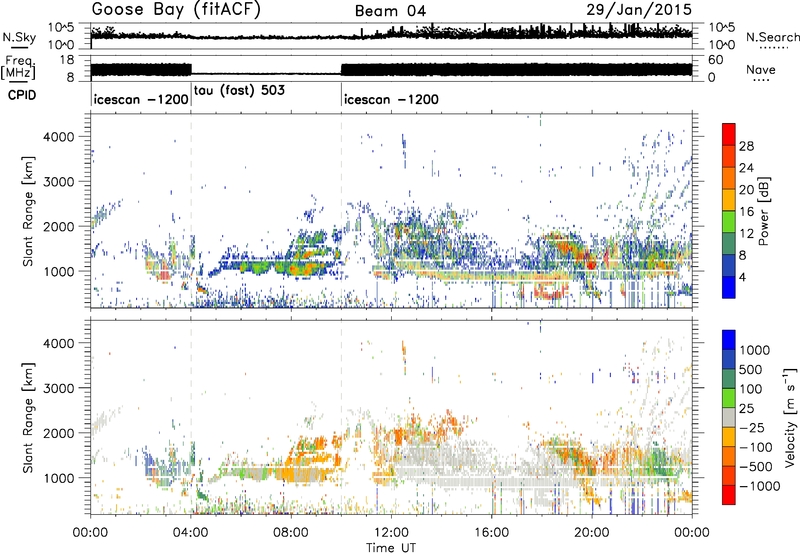Click the '08:00' time axis tick label
The width and height of the screenshot is (800, 554).
coord(291,533)
